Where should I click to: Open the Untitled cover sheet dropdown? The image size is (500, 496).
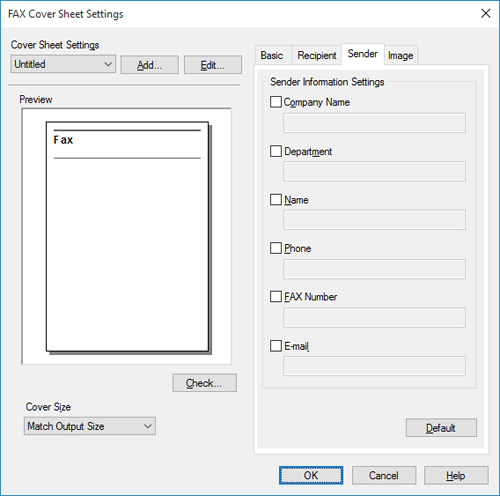click(63, 64)
